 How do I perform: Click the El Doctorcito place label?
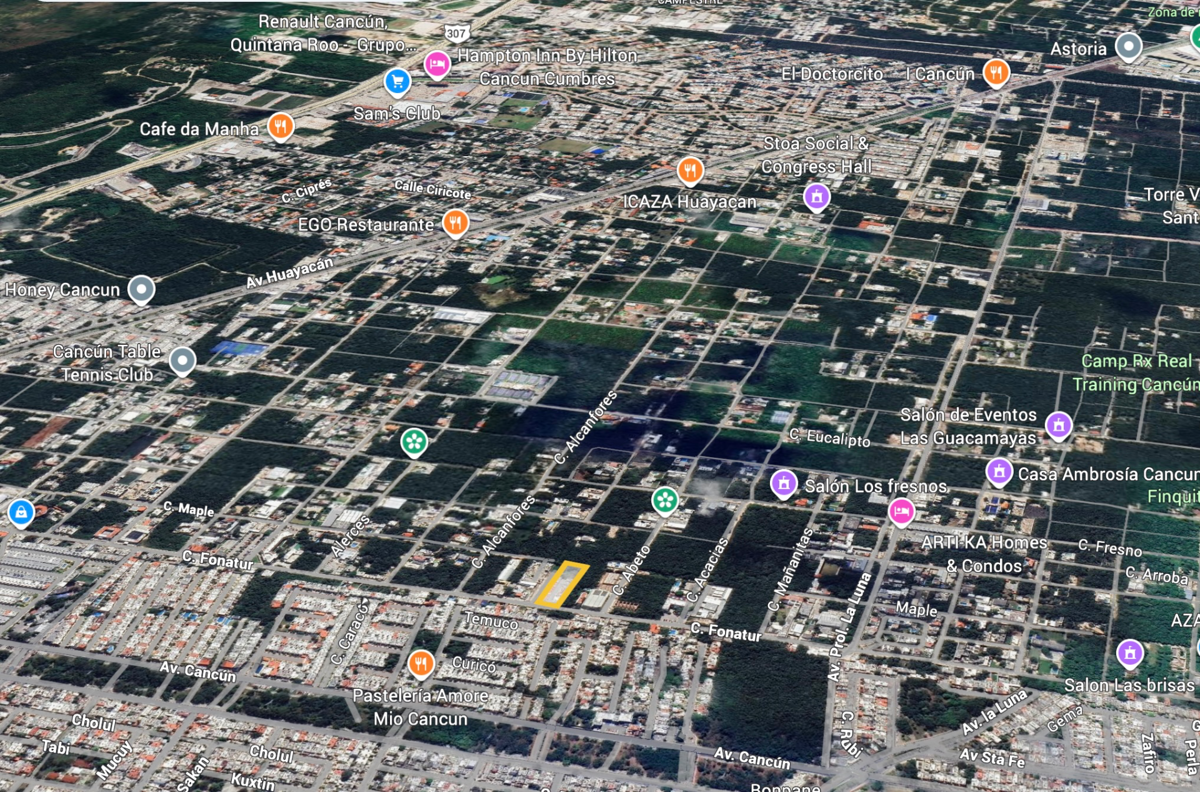click(833, 74)
